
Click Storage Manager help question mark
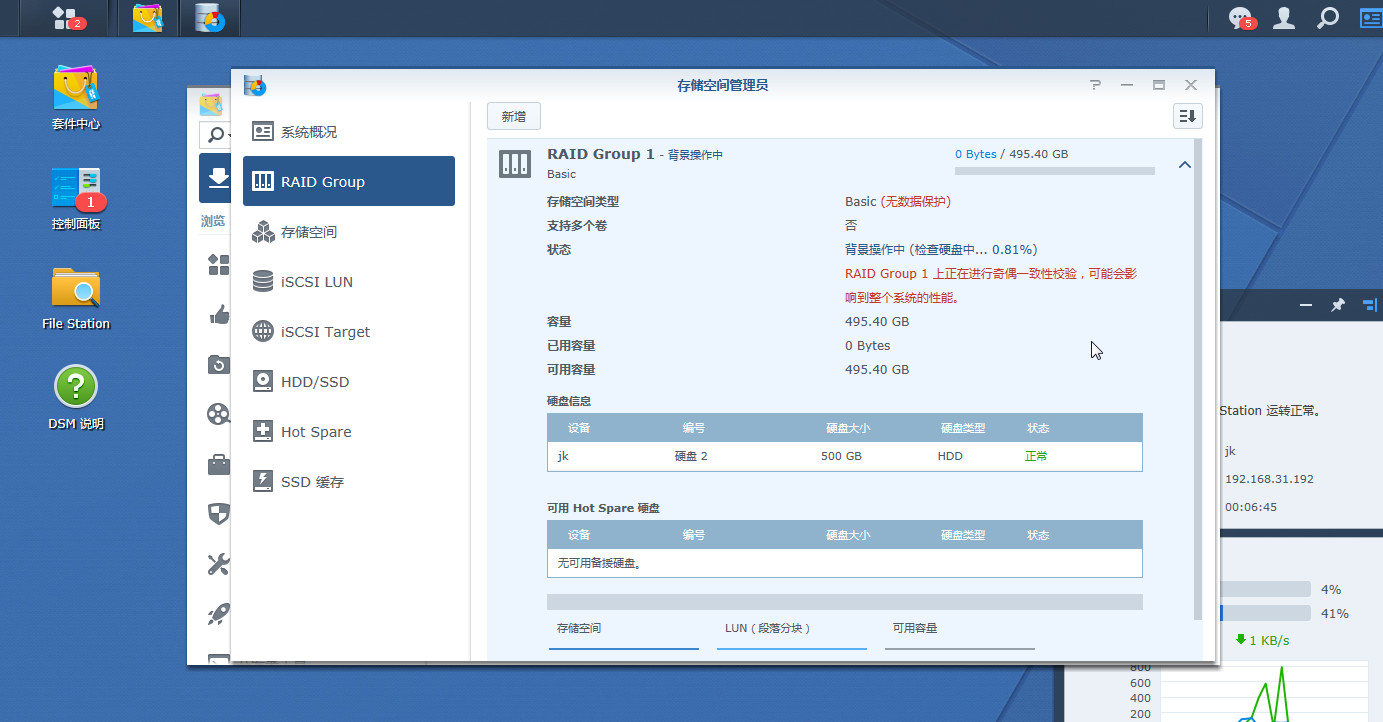1096,85
